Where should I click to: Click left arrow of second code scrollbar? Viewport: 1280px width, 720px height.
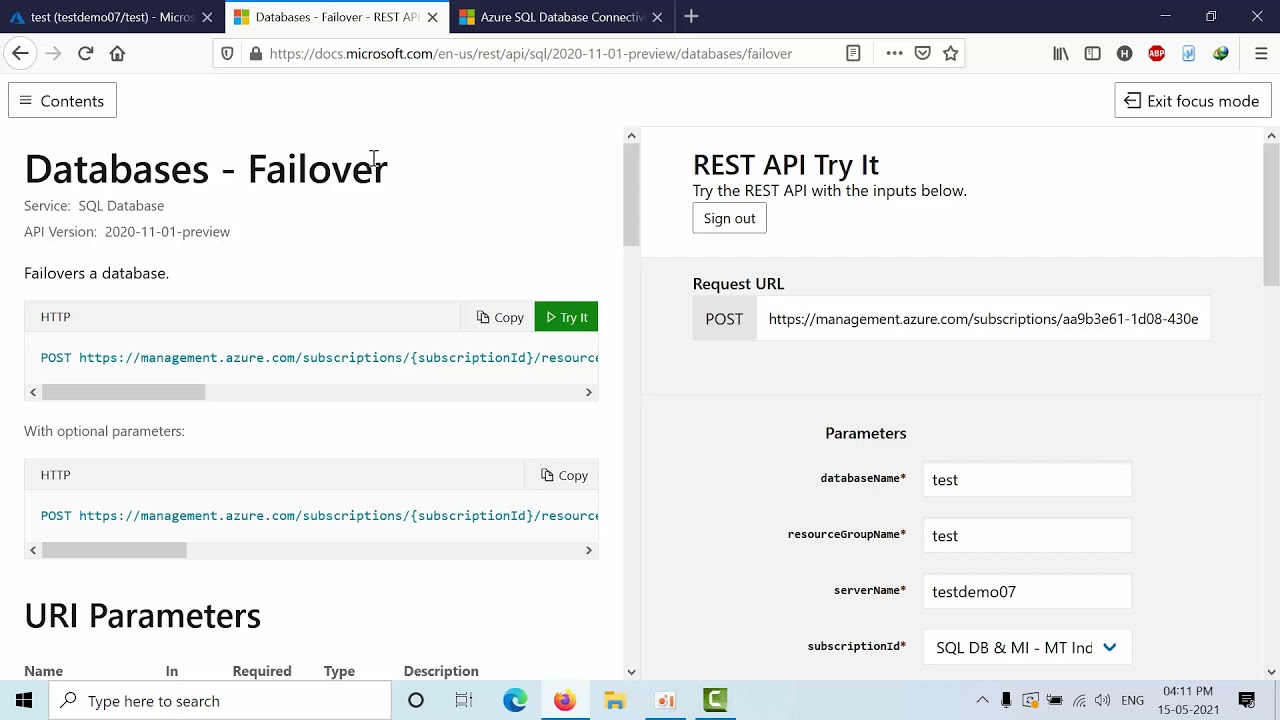[33, 550]
